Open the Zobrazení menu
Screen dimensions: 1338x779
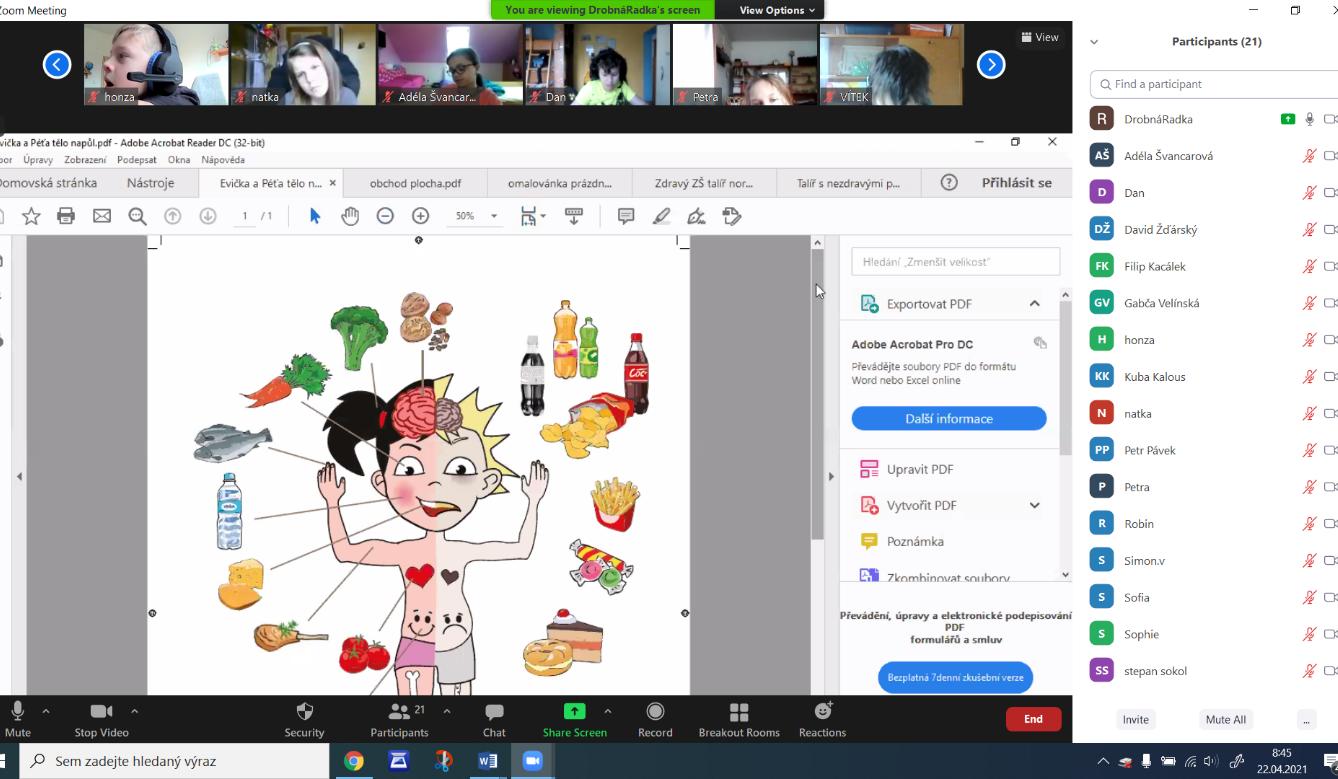pyautogui.click(x=85, y=160)
